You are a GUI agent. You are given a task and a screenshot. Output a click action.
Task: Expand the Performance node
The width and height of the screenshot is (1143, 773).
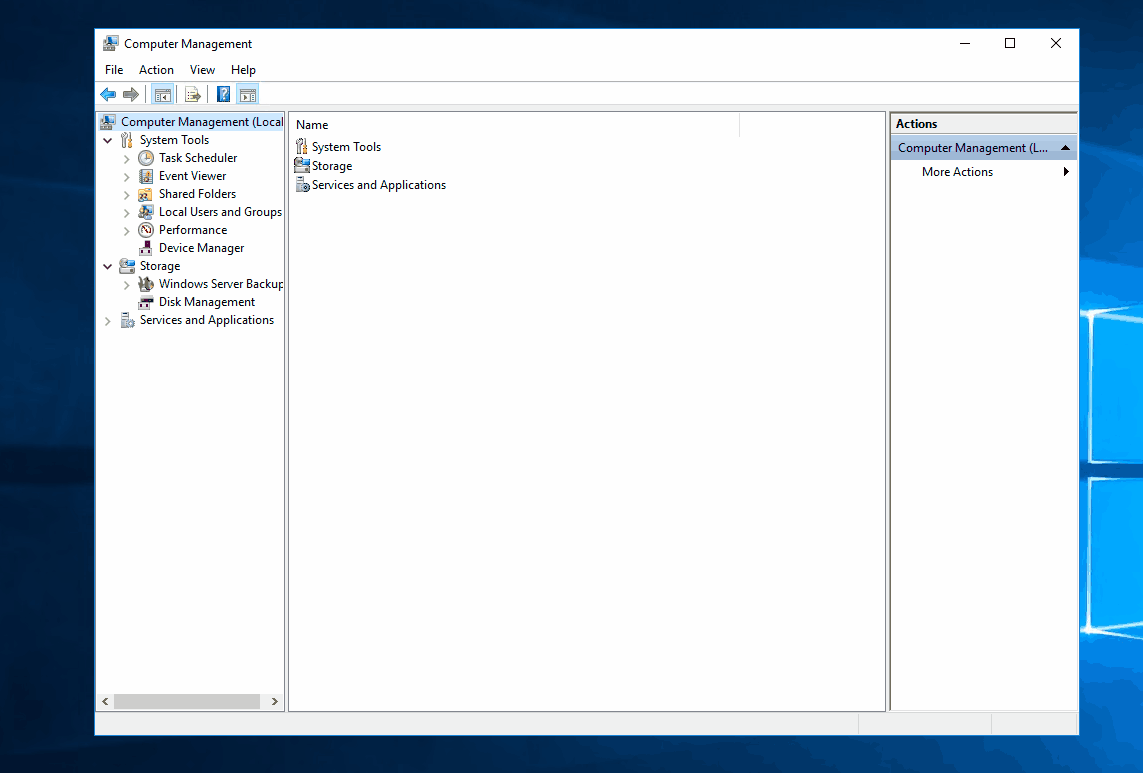pos(127,230)
